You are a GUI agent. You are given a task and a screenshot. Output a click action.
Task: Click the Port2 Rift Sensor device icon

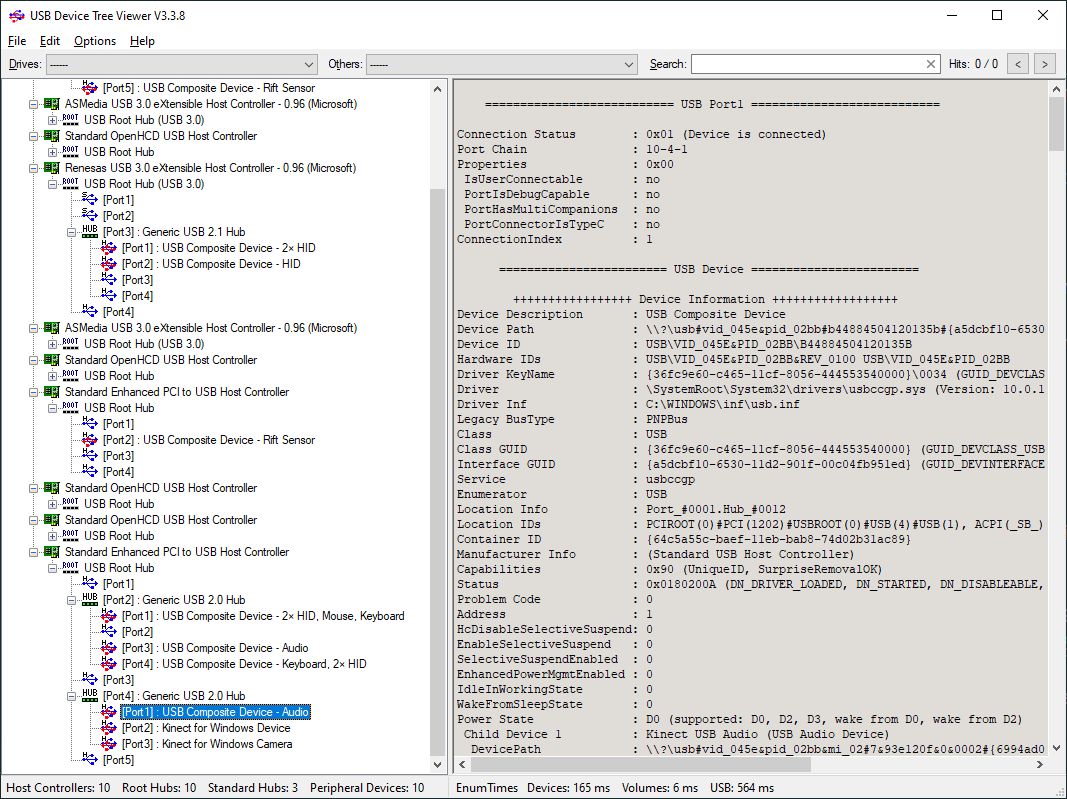89,440
